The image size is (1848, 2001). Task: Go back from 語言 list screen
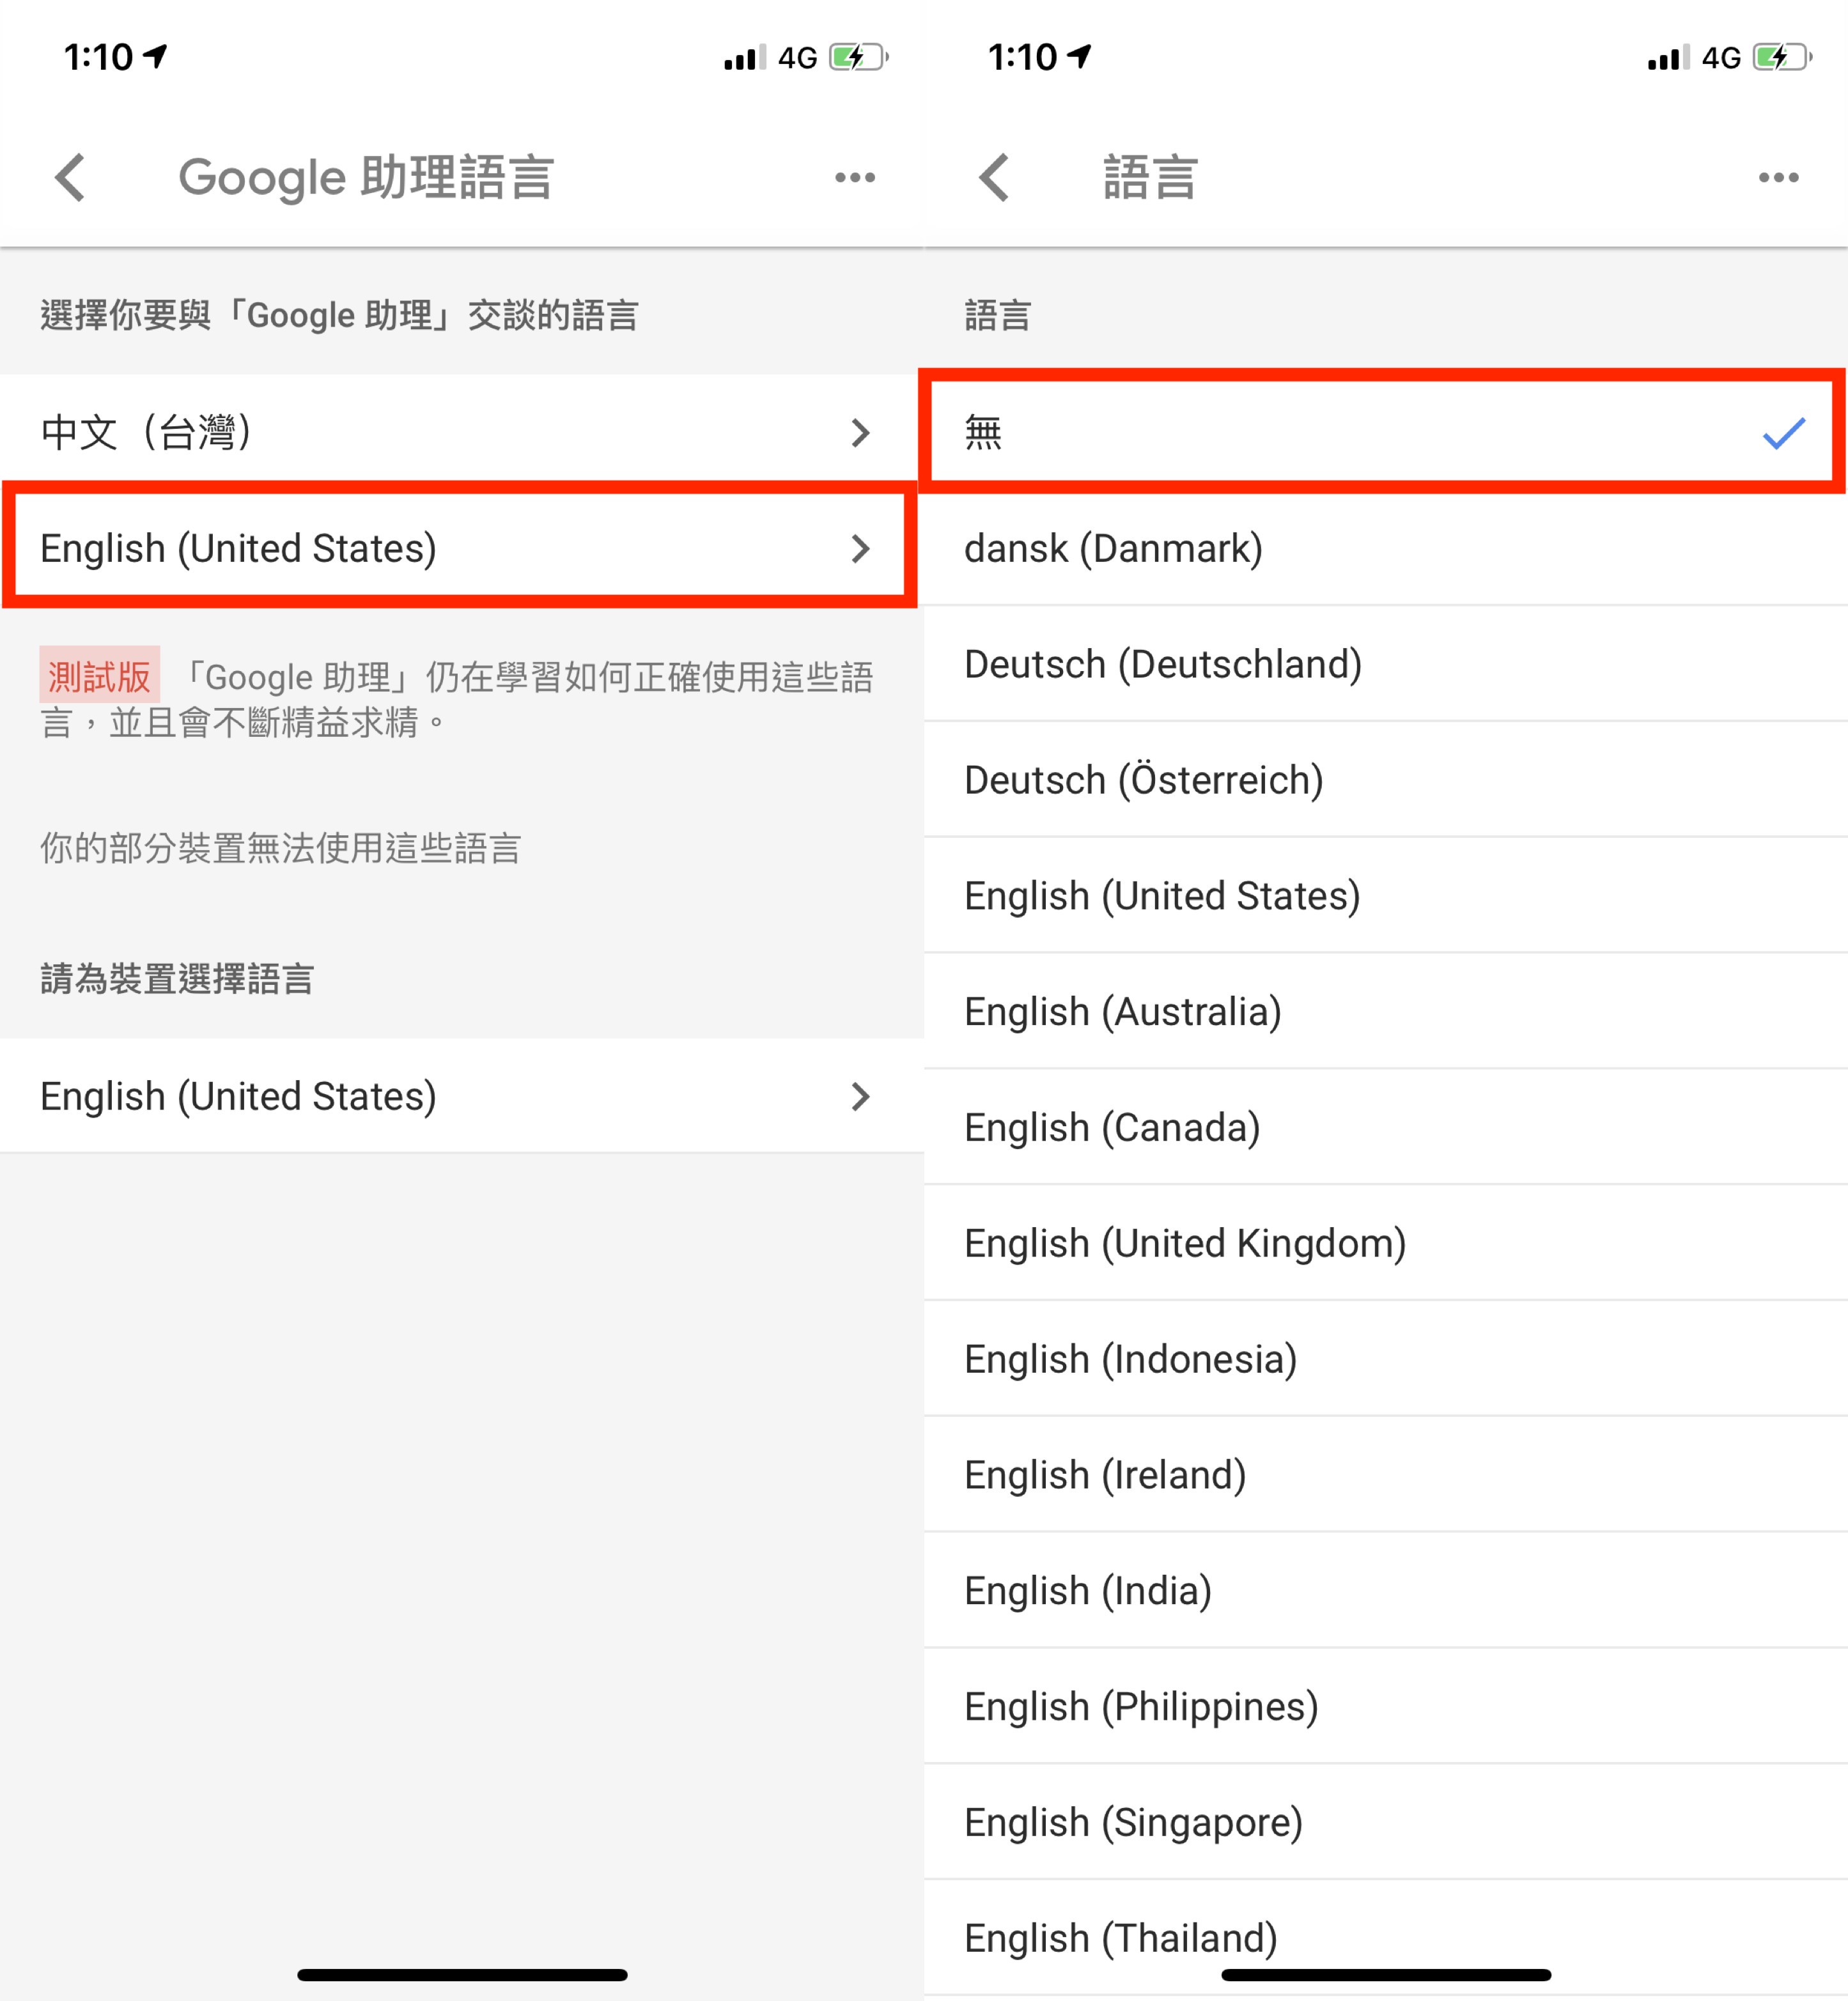pos(994,178)
